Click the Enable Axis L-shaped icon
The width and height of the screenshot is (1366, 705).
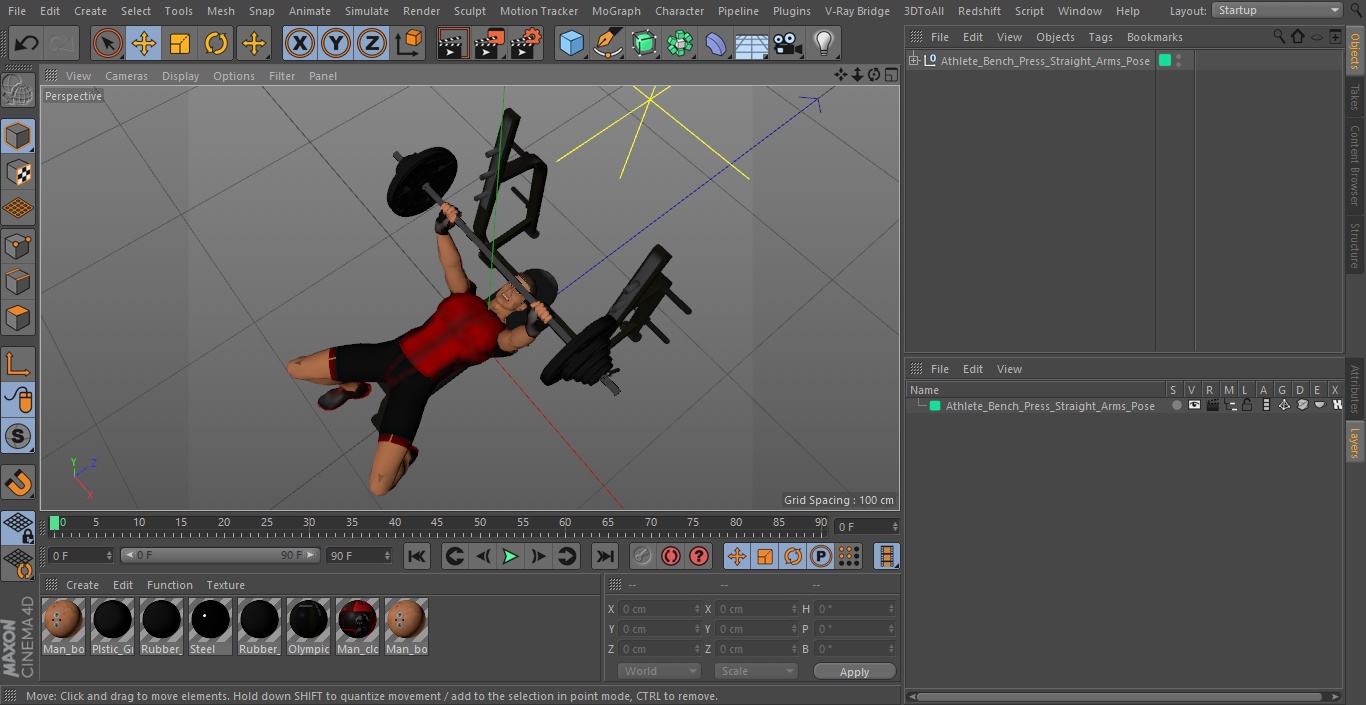pyautogui.click(x=18, y=365)
